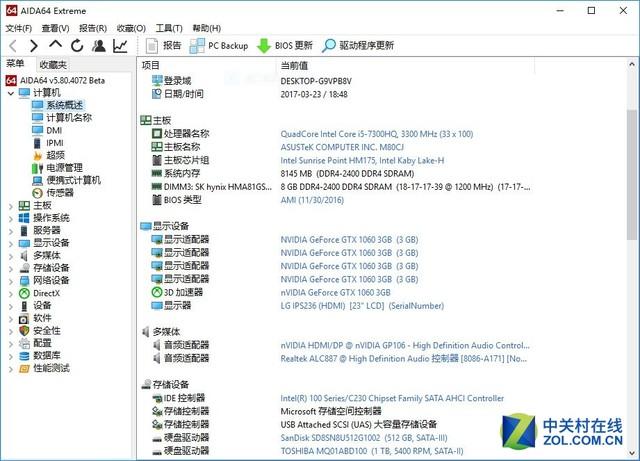Select the 日期/时间 row icon

(157, 94)
